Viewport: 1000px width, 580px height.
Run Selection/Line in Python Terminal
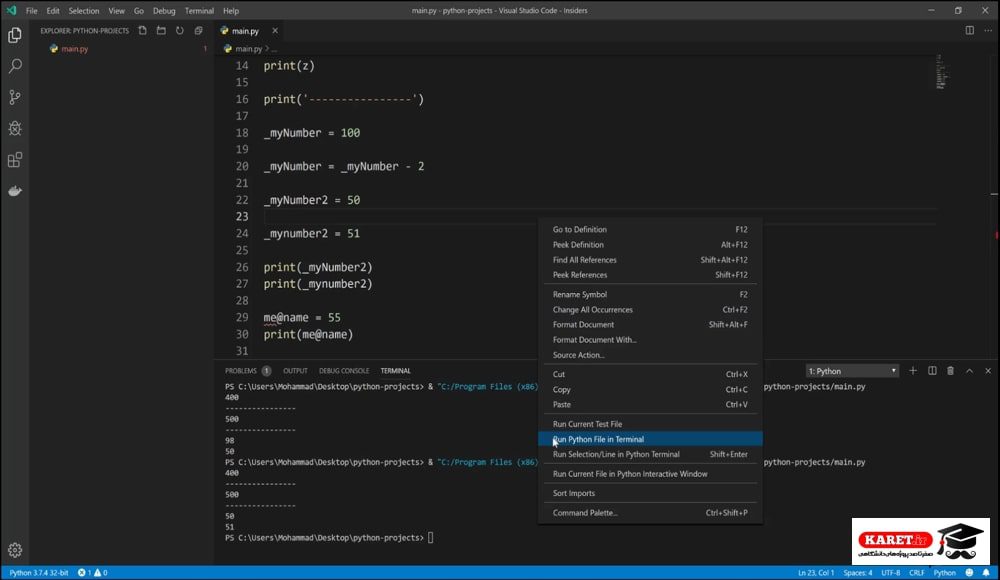pos(650,455)
